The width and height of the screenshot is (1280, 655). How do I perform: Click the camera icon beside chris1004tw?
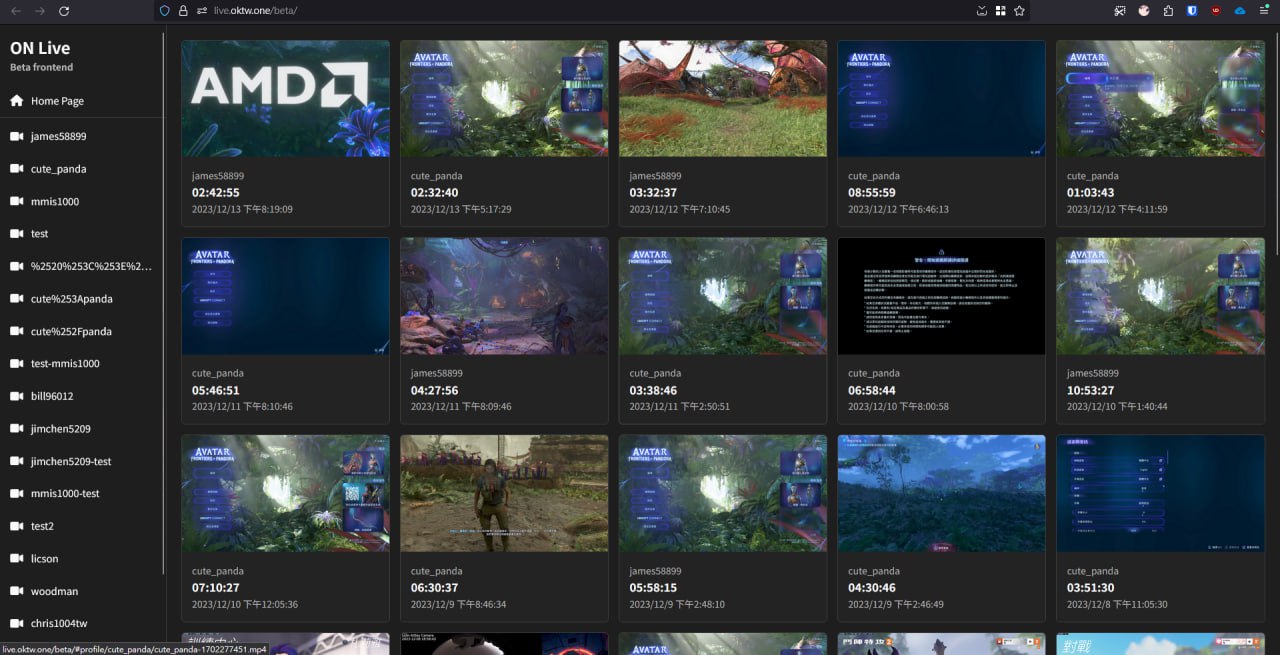pyautogui.click(x=16, y=623)
